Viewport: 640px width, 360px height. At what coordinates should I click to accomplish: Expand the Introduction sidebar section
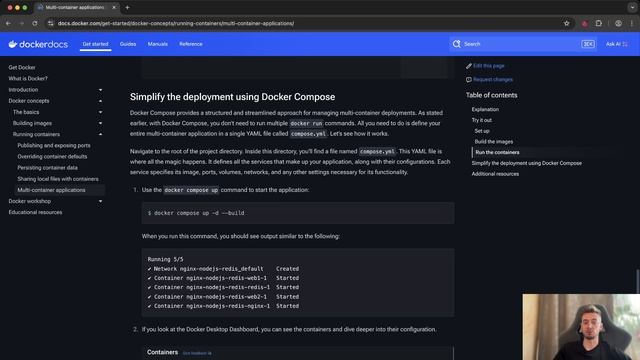pos(100,90)
